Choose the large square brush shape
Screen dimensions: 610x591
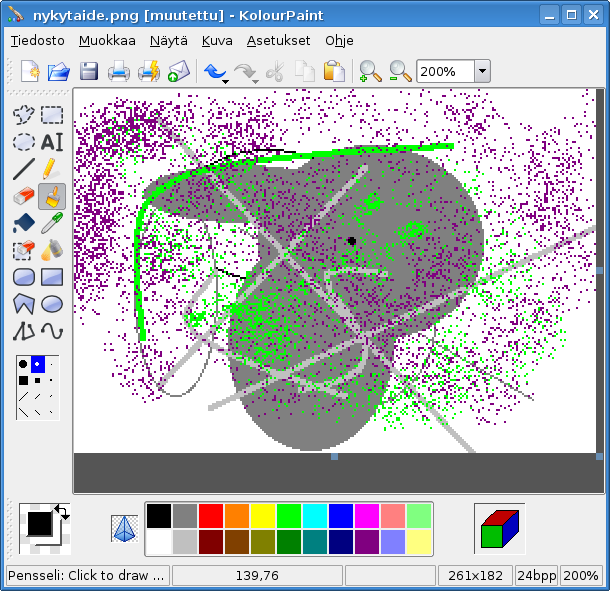(x=23, y=380)
